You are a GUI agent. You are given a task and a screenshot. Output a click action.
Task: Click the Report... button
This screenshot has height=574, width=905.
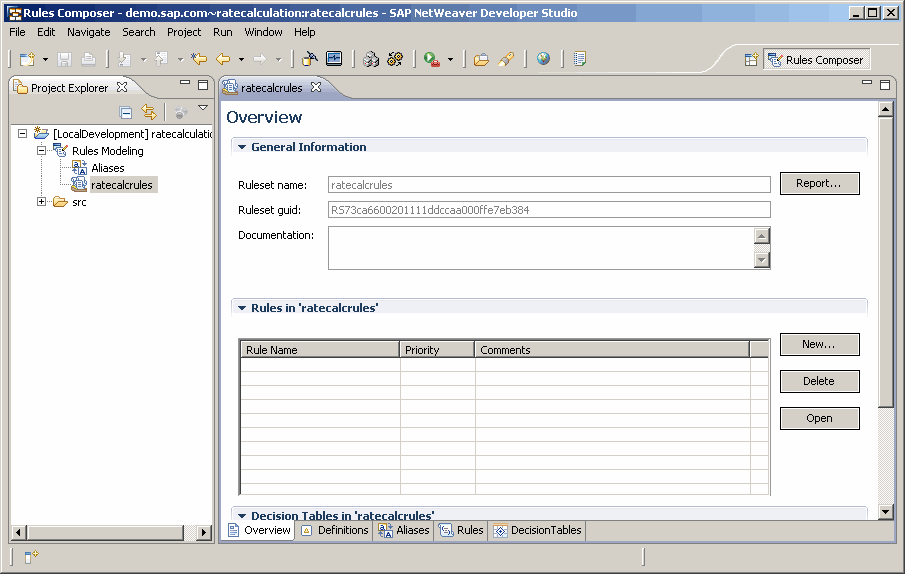(x=820, y=183)
